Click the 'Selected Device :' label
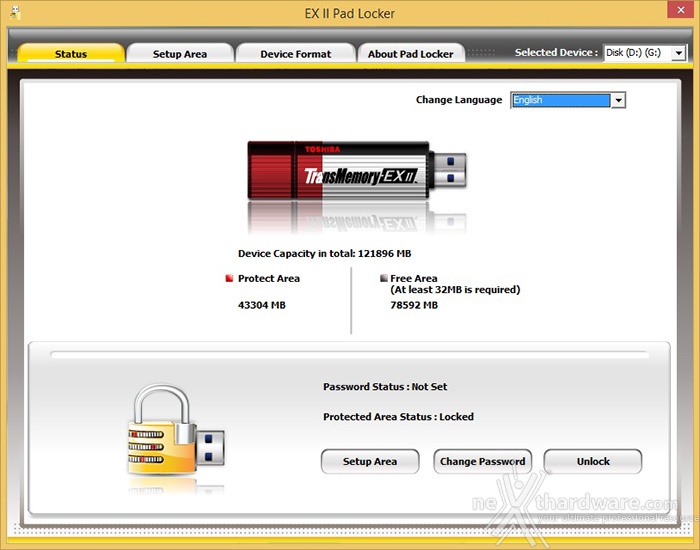The width and height of the screenshot is (700, 550). click(556, 53)
